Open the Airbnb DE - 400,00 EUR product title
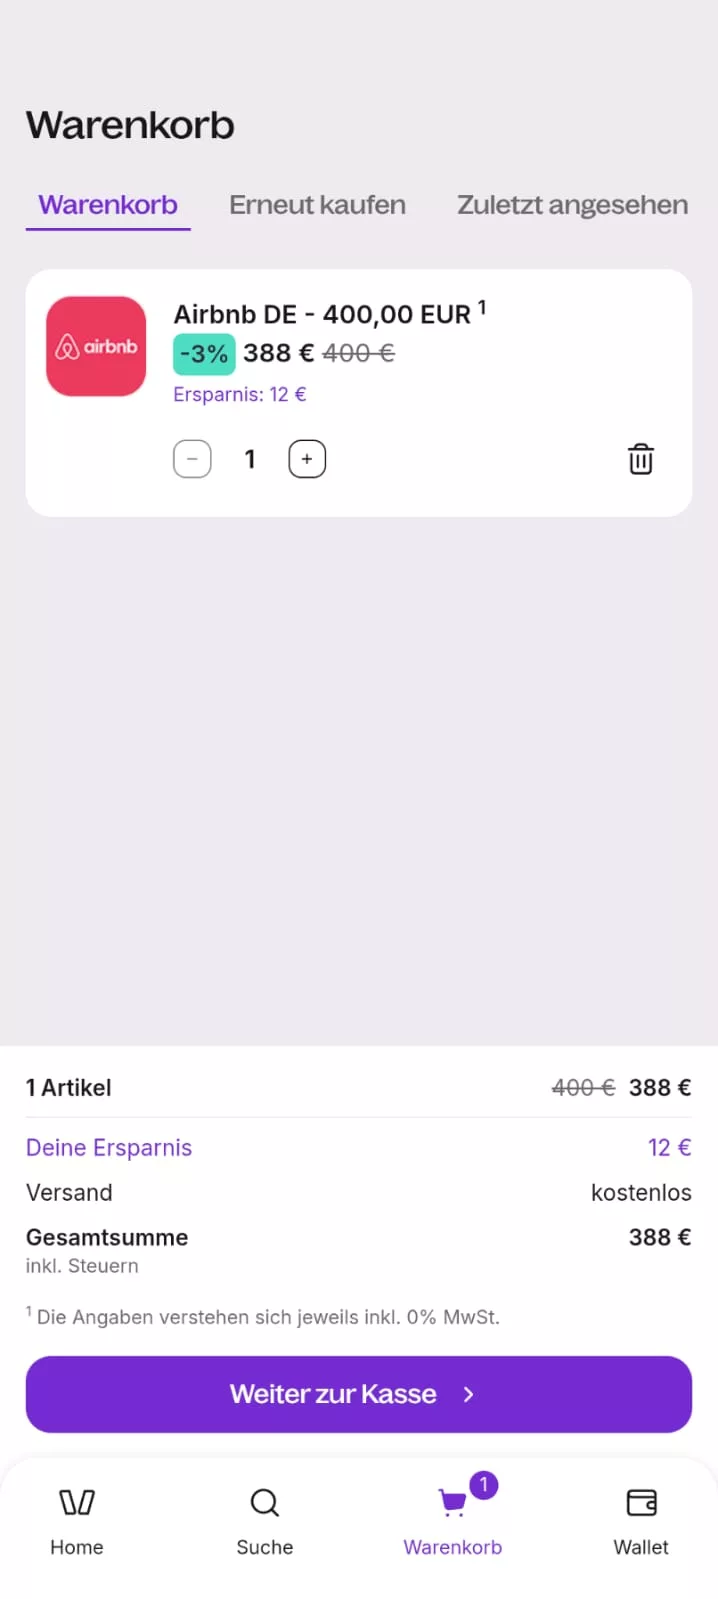 tap(322, 314)
